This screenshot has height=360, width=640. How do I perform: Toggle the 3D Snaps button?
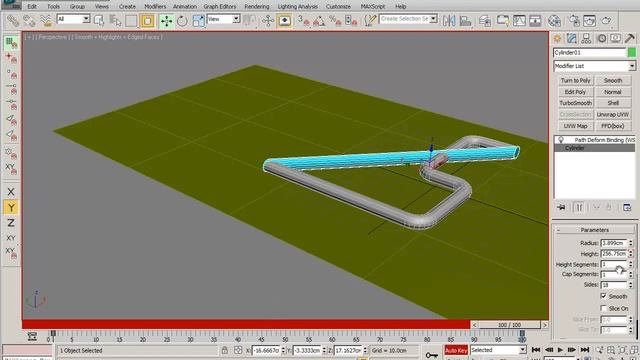pyautogui.click(x=303, y=20)
